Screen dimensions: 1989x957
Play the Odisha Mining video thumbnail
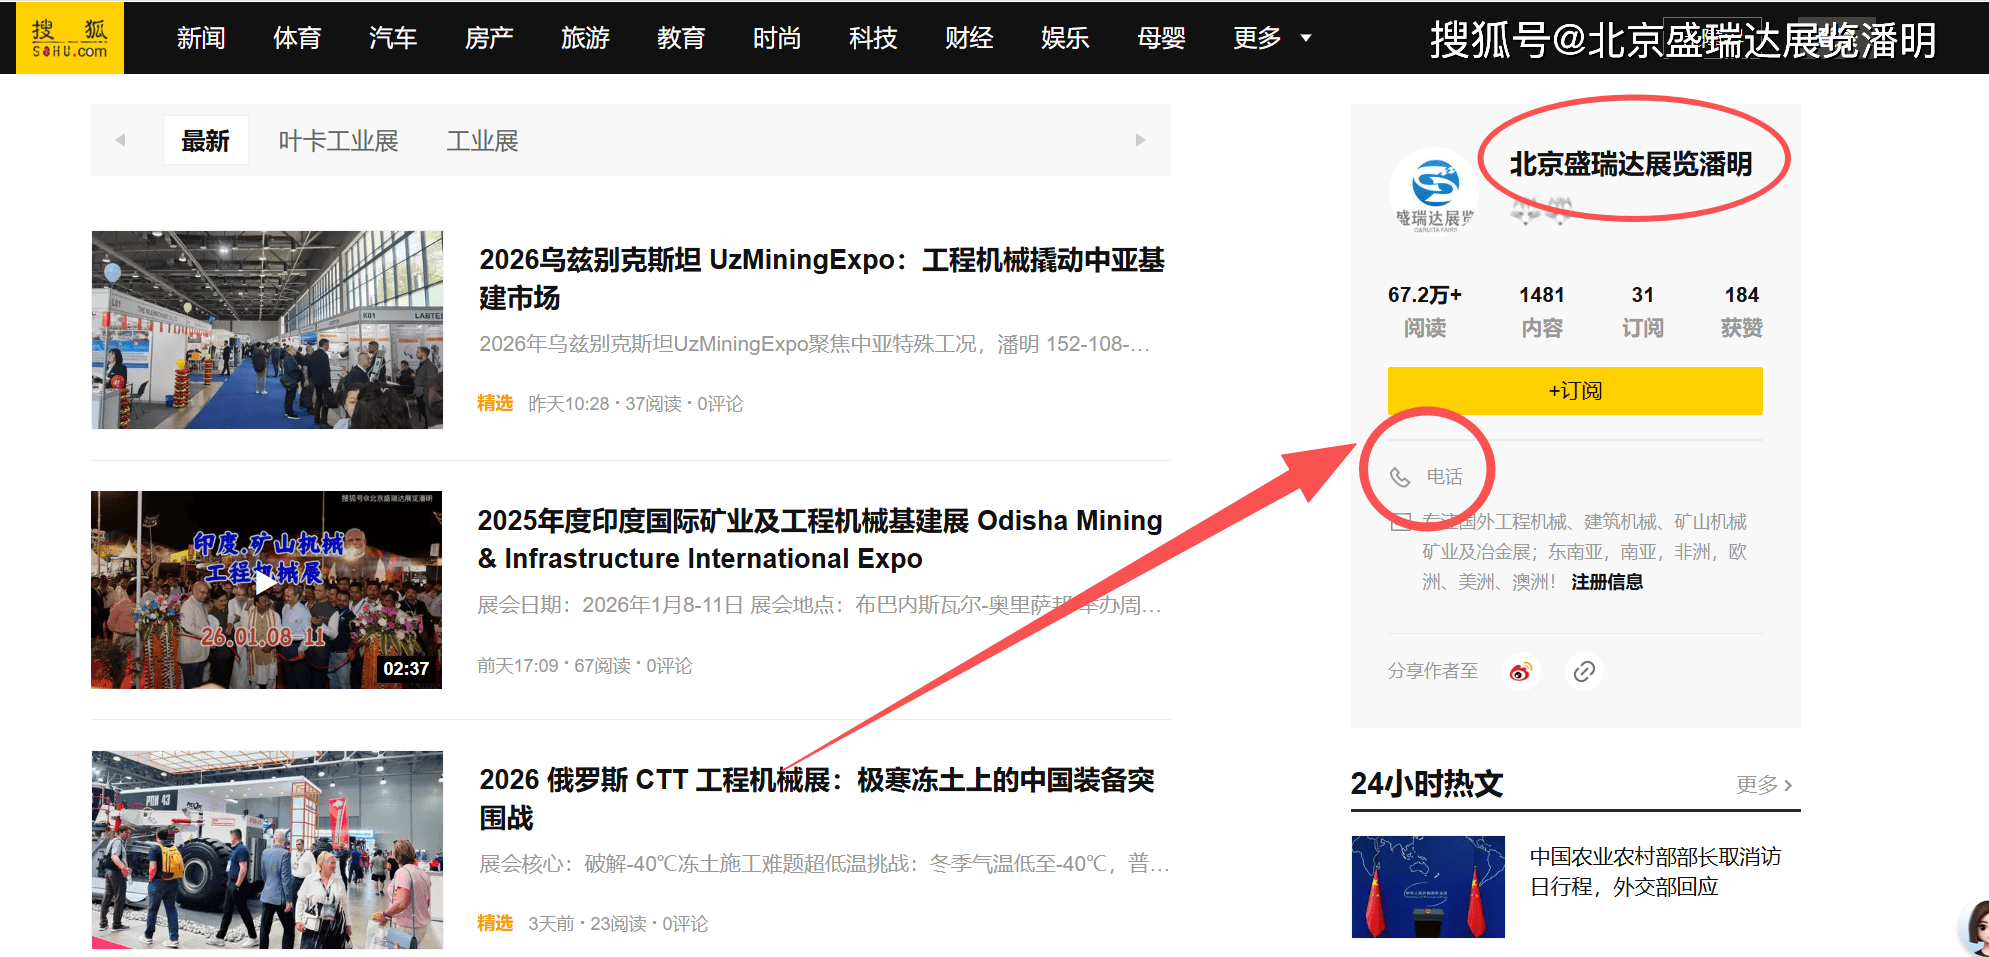(x=266, y=589)
